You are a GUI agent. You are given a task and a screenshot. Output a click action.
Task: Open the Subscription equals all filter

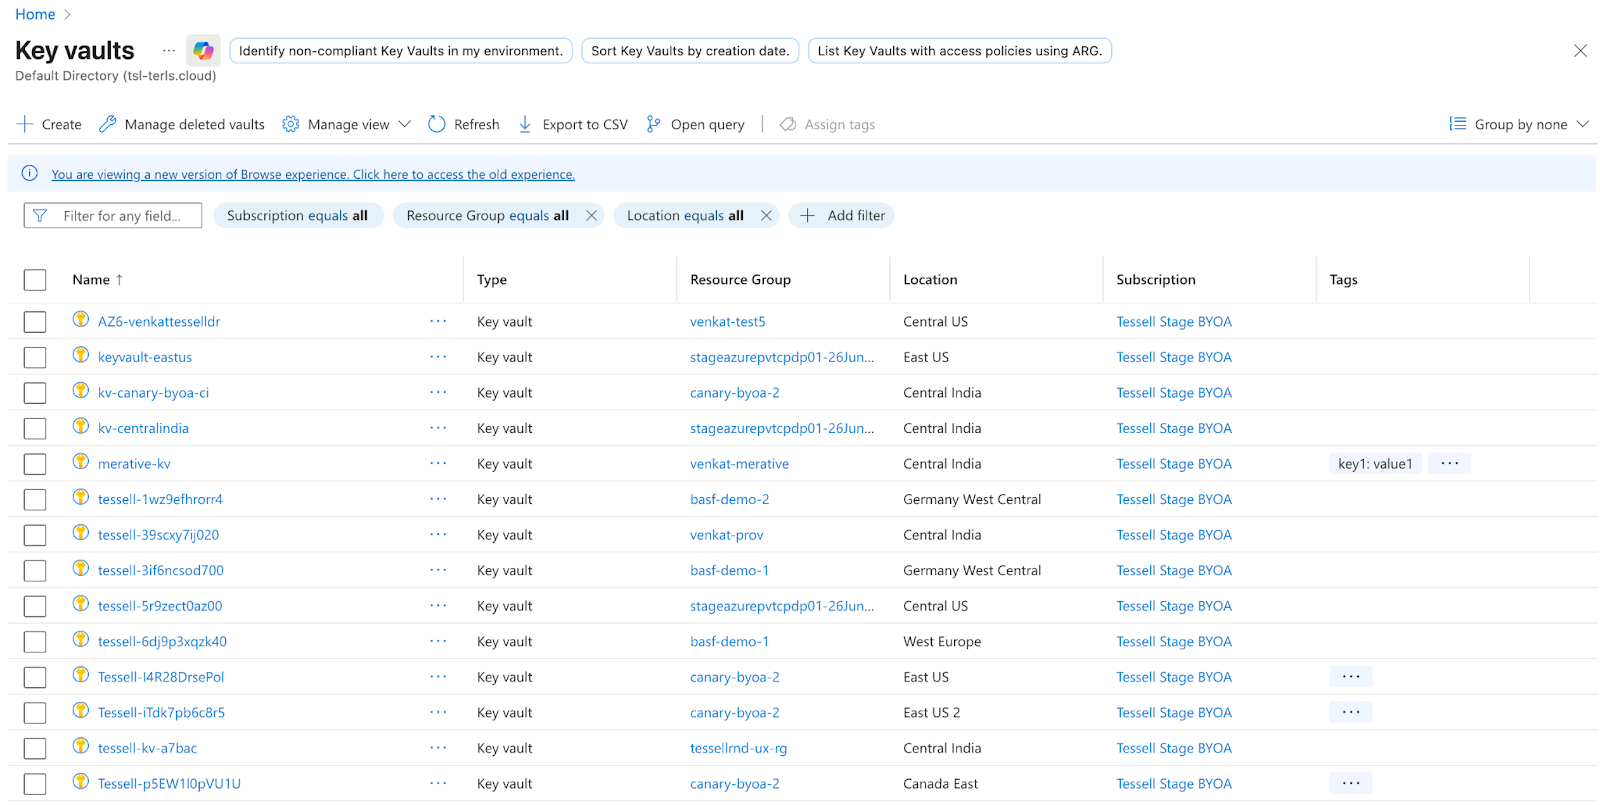[297, 216]
